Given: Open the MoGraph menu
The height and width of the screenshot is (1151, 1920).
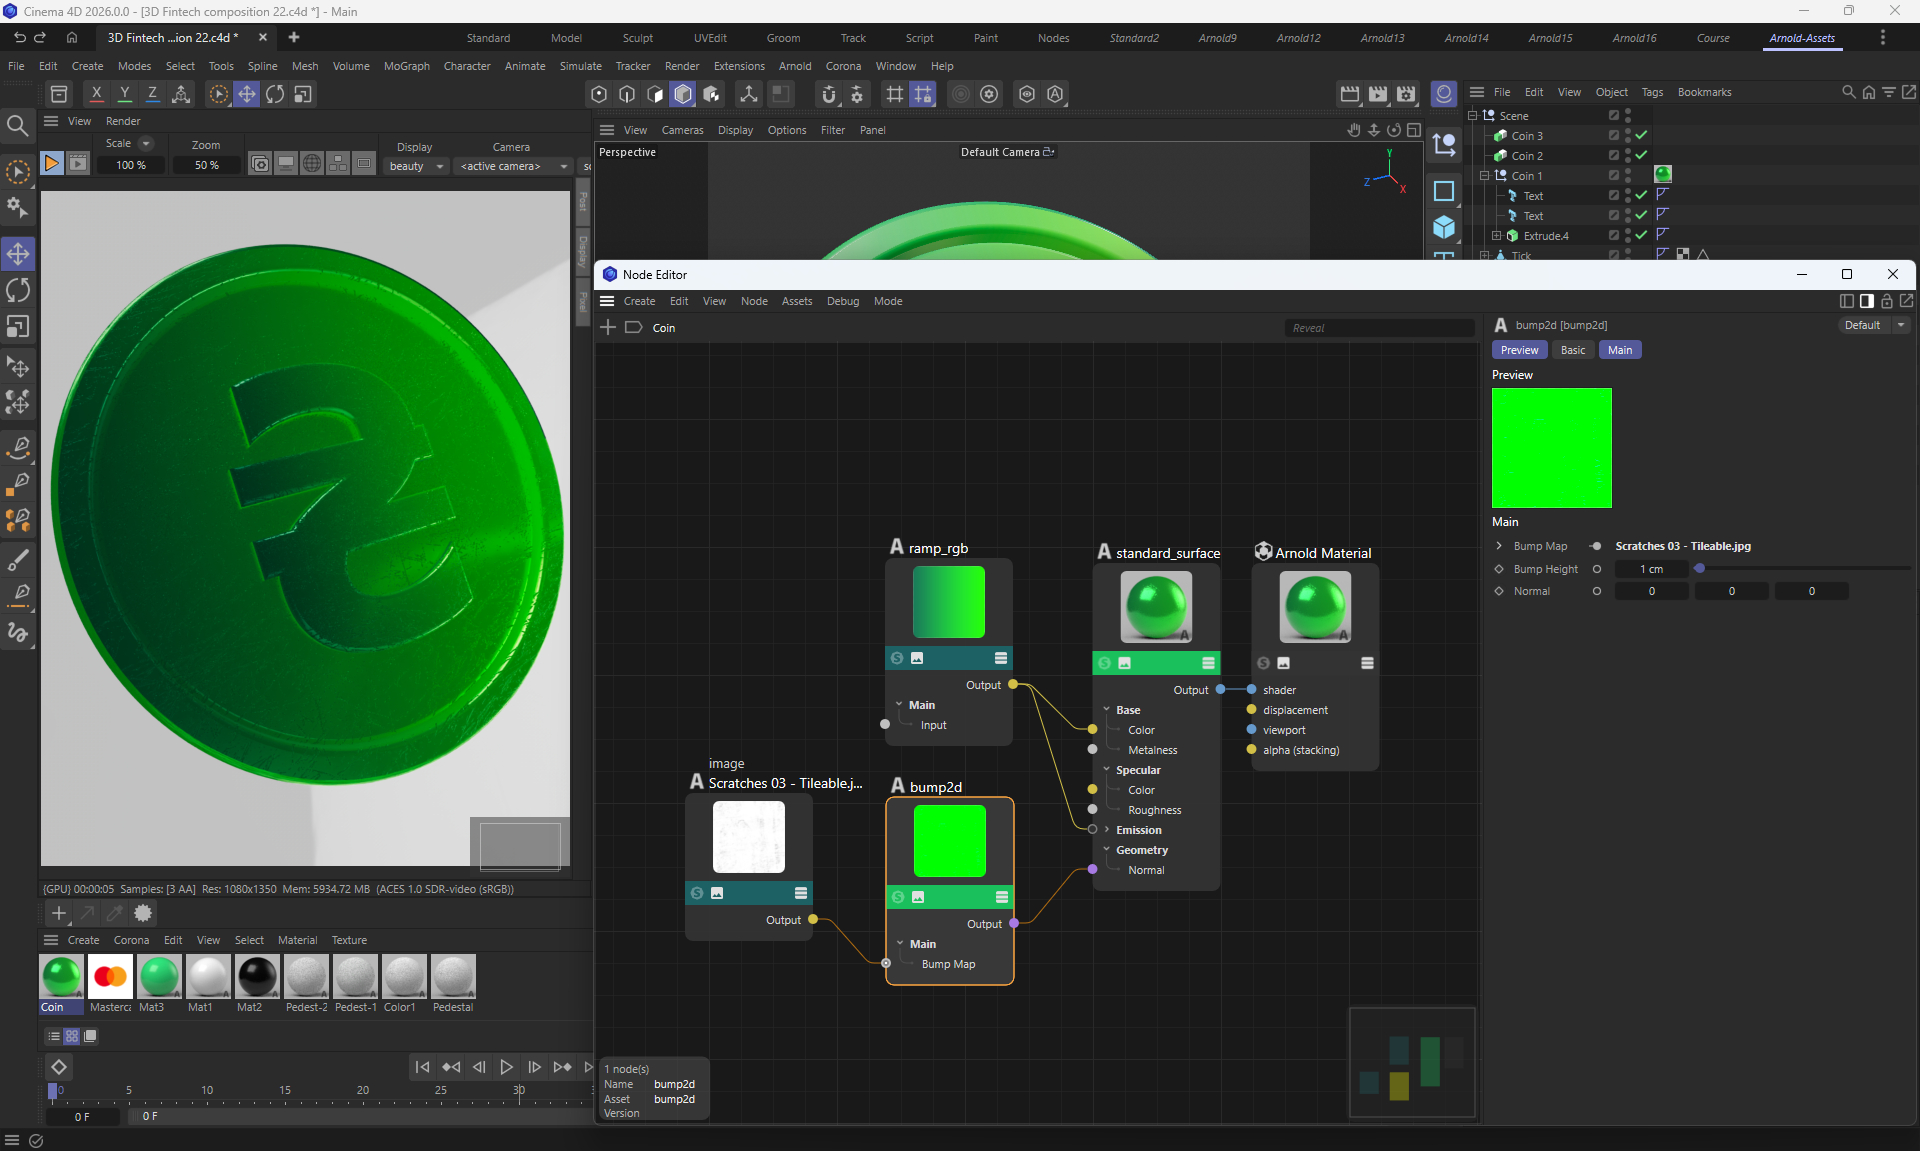Looking at the screenshot, I should 406,66.
